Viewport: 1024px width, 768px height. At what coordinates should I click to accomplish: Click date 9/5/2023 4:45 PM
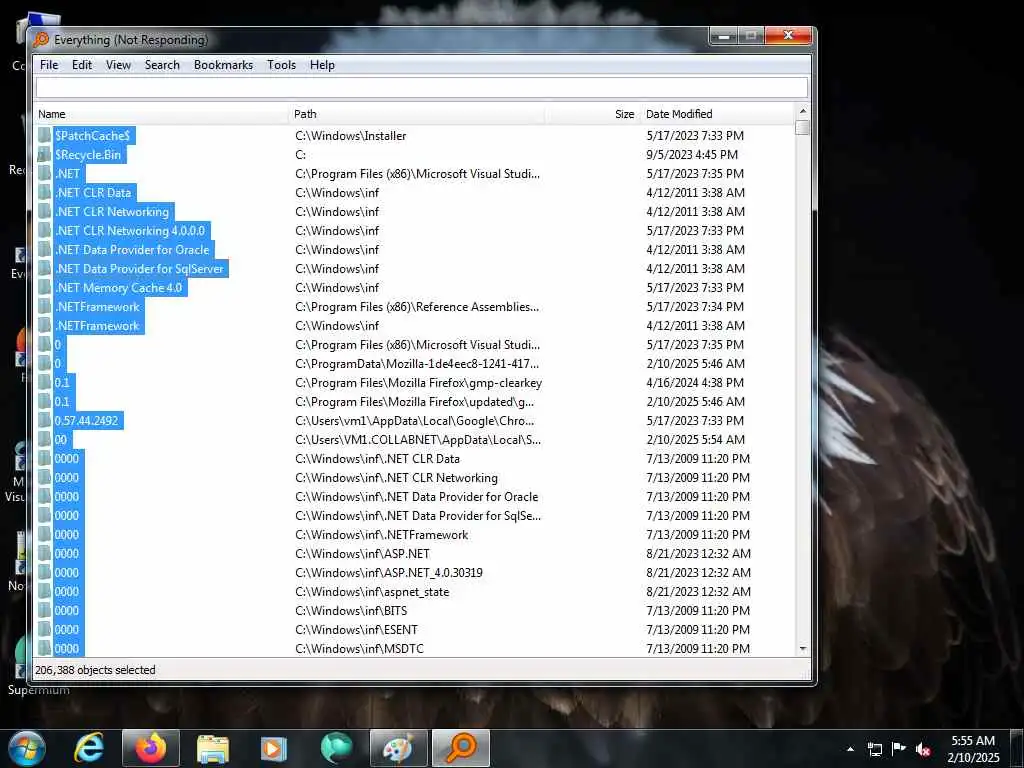pyautogui.click(x=692, y=155)
